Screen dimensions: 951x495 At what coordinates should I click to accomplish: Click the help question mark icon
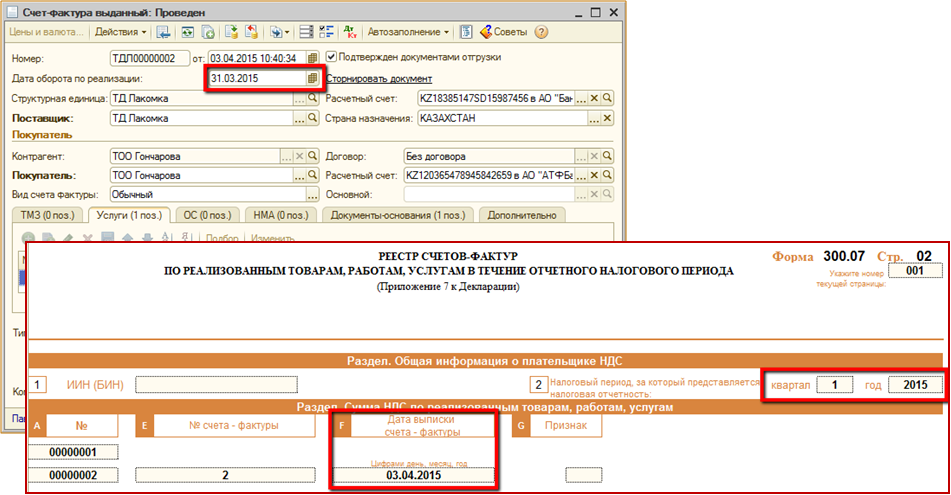[541, 32]
